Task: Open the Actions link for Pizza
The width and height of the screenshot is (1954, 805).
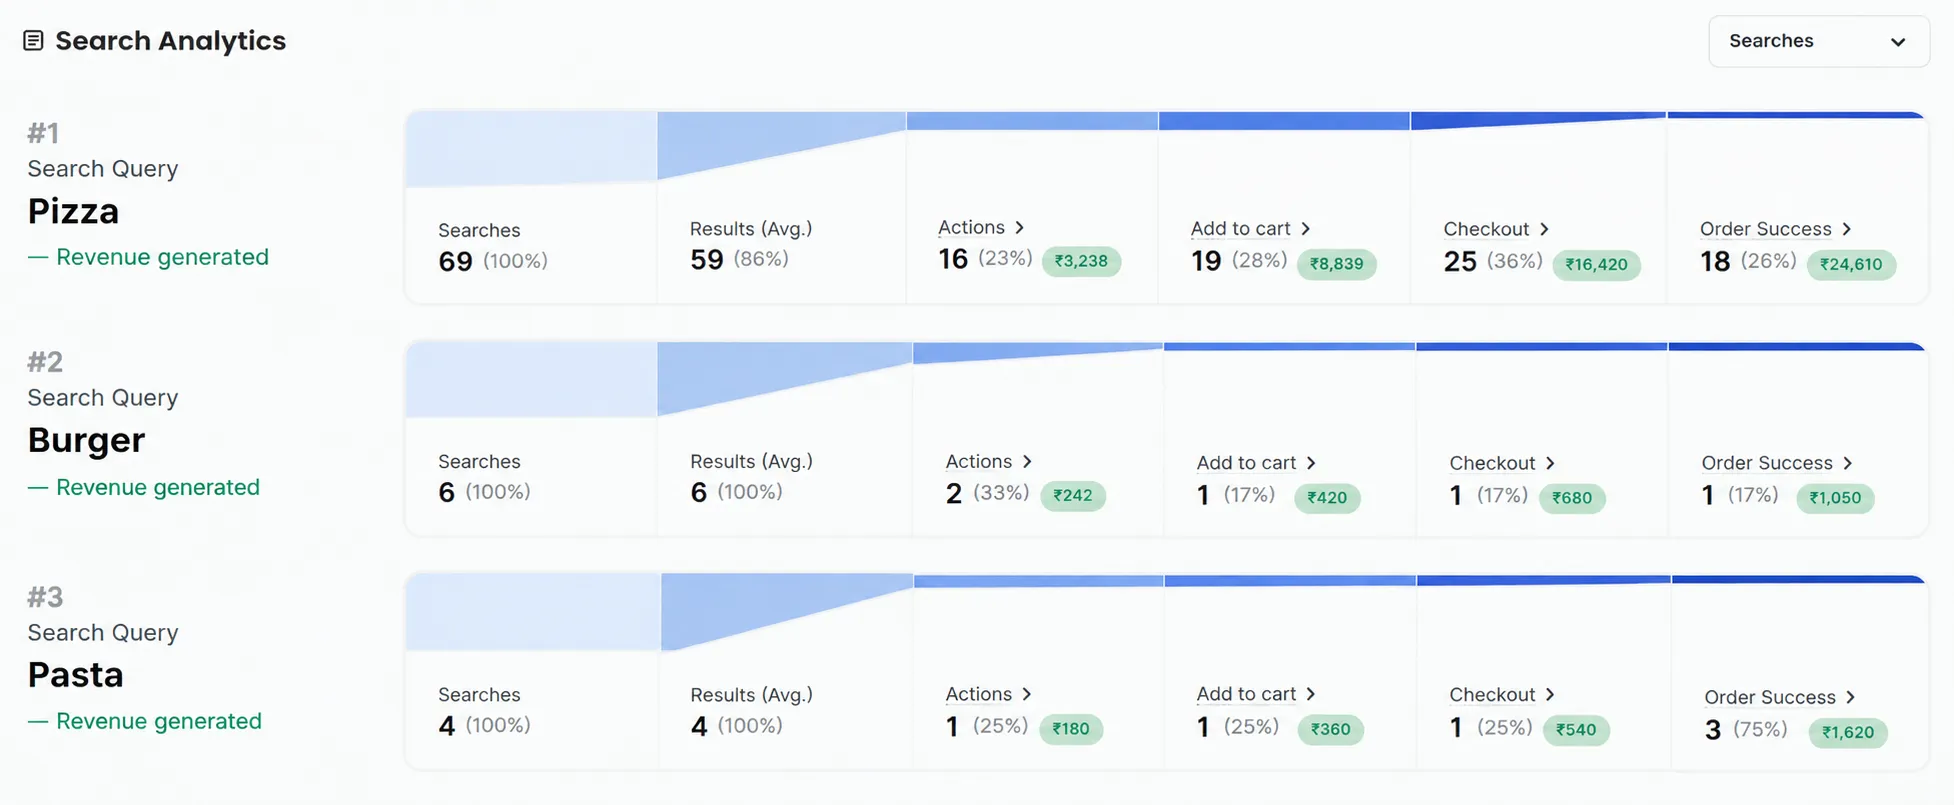Action: tap(971, 228)
